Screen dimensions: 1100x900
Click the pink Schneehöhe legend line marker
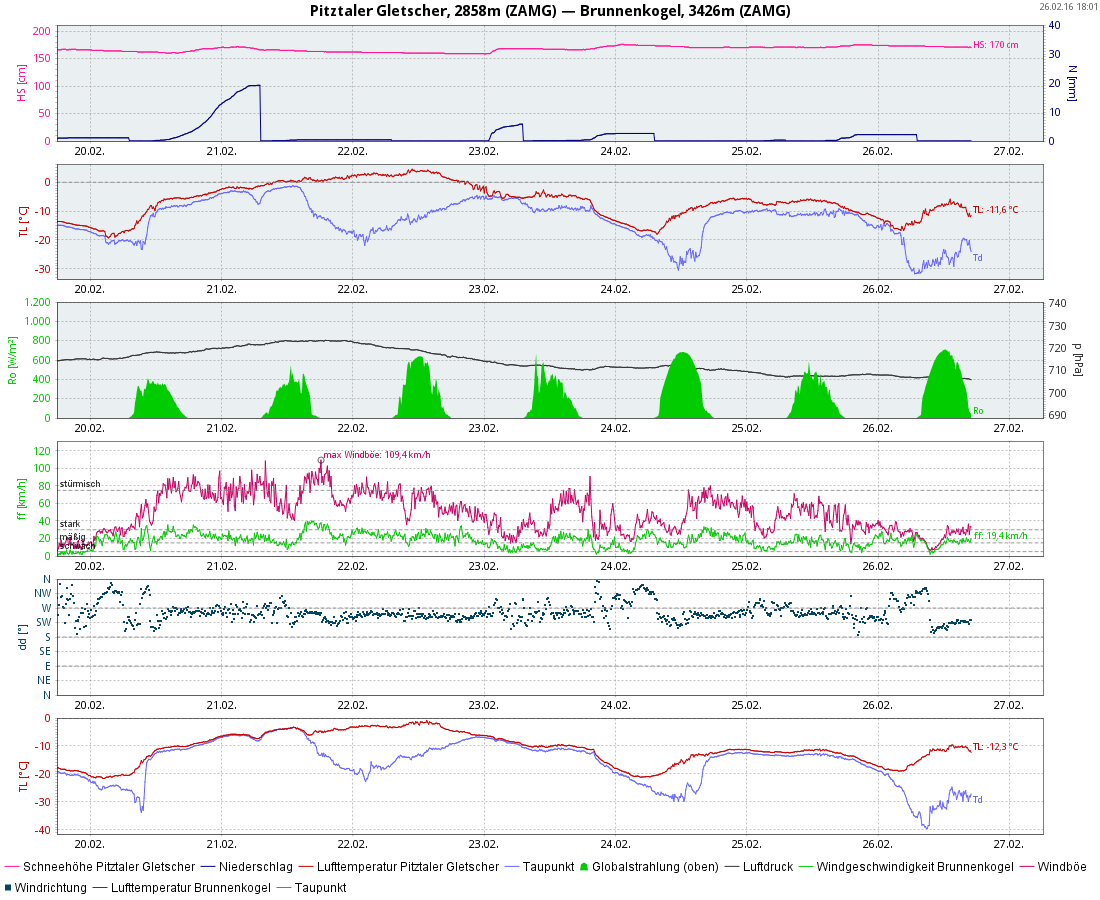pyautogui.click(x=12, y=867)
